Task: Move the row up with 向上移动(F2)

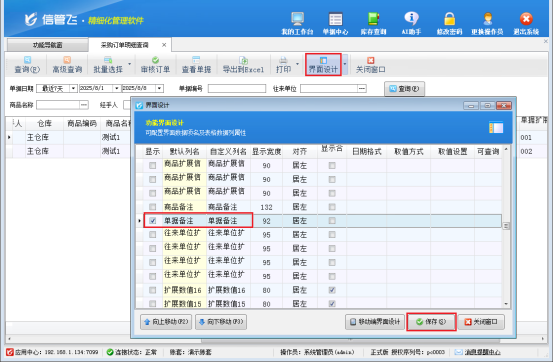Action: [166, 322]
